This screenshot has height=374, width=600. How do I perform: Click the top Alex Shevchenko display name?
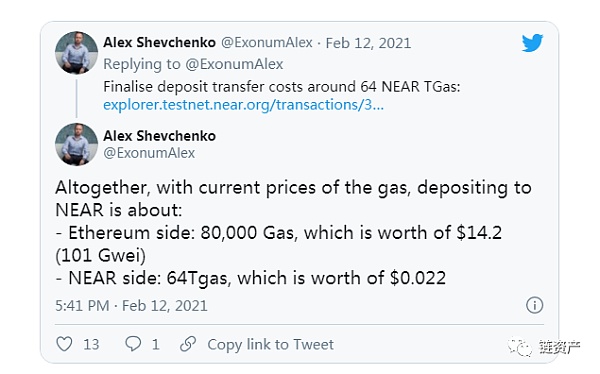pos(160,42)
